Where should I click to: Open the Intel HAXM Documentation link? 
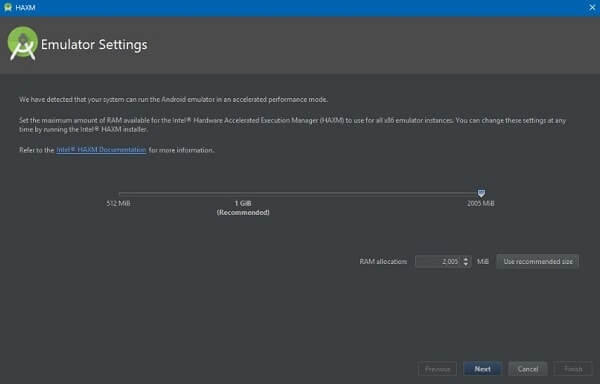[101, 150]
